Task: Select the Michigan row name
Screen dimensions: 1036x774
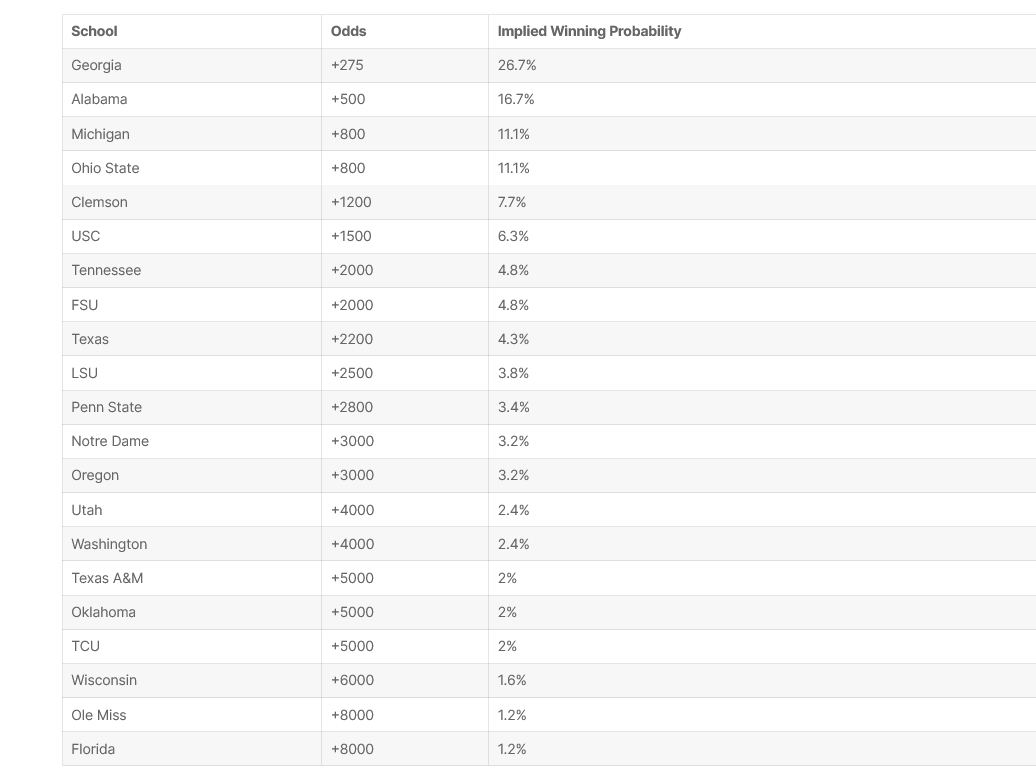Action: coord(100,134)
